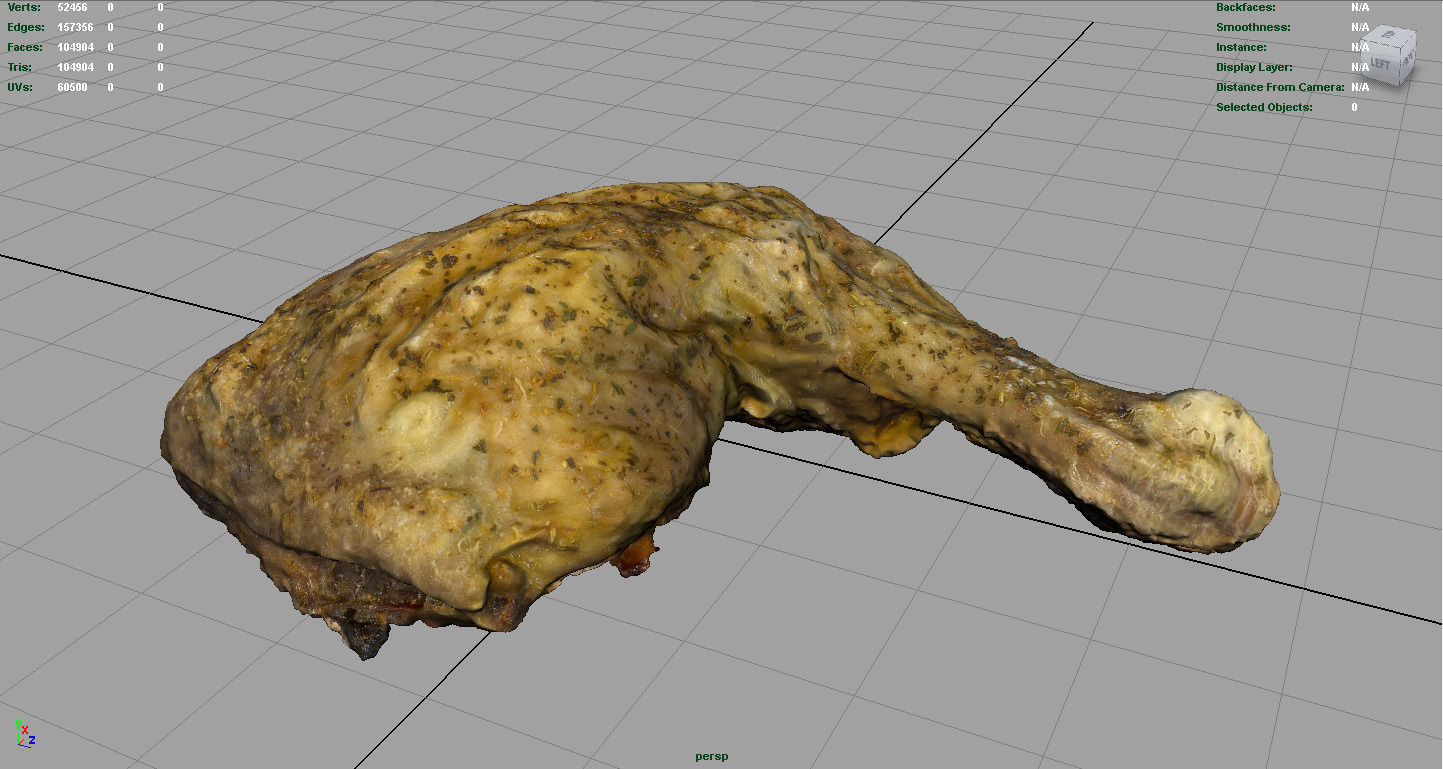Click the Distance From Camera: label
Image resolution: width=1443 pixels, height=769 pixels.
point(1280,87)
